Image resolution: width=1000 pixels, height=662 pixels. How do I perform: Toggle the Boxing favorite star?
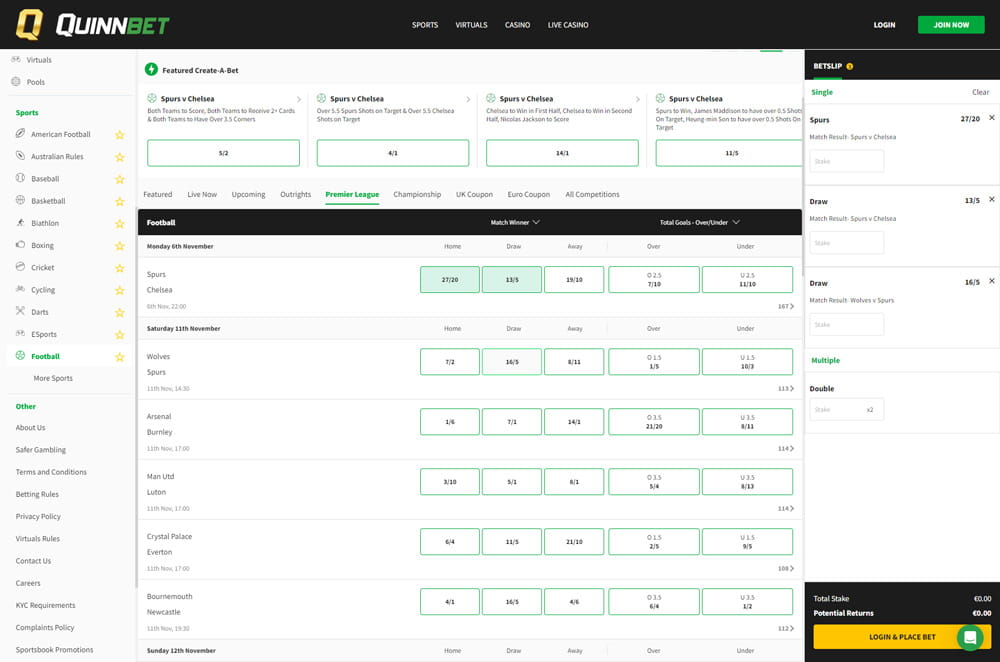tap(119, 246)
